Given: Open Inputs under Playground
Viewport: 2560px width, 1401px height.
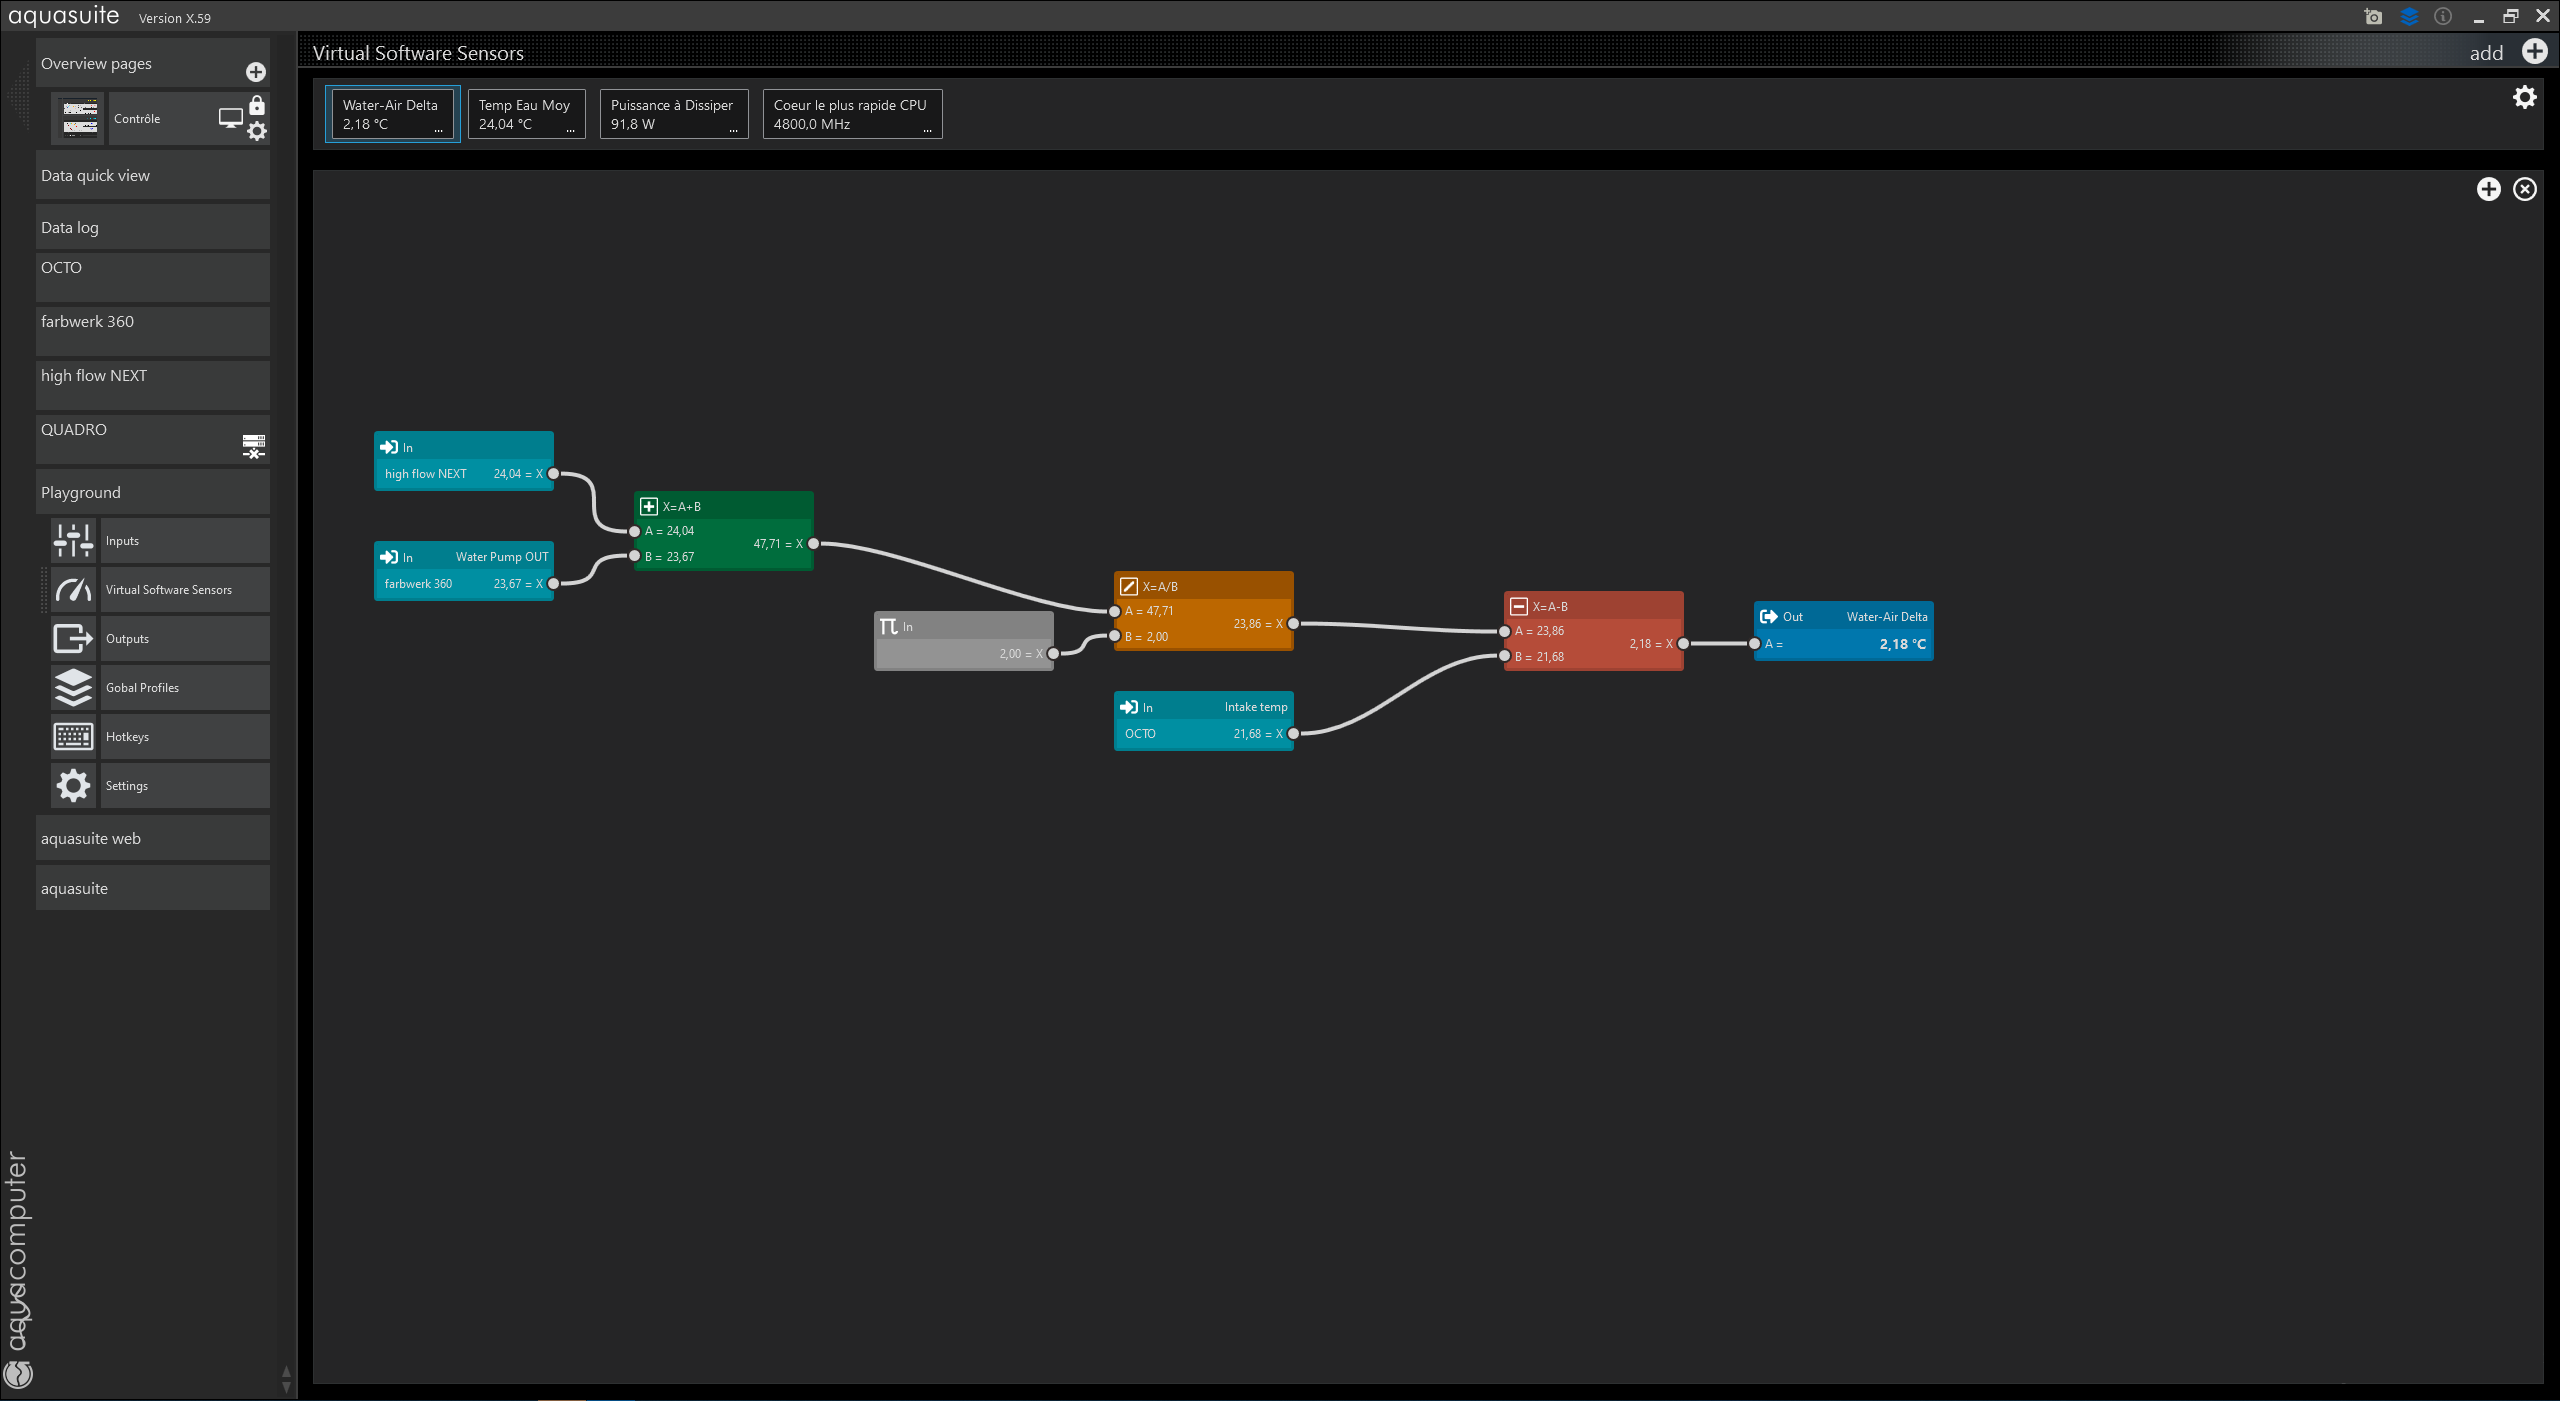Looking at the screenshot, I should pyautogui.click(x=185, y=541).
